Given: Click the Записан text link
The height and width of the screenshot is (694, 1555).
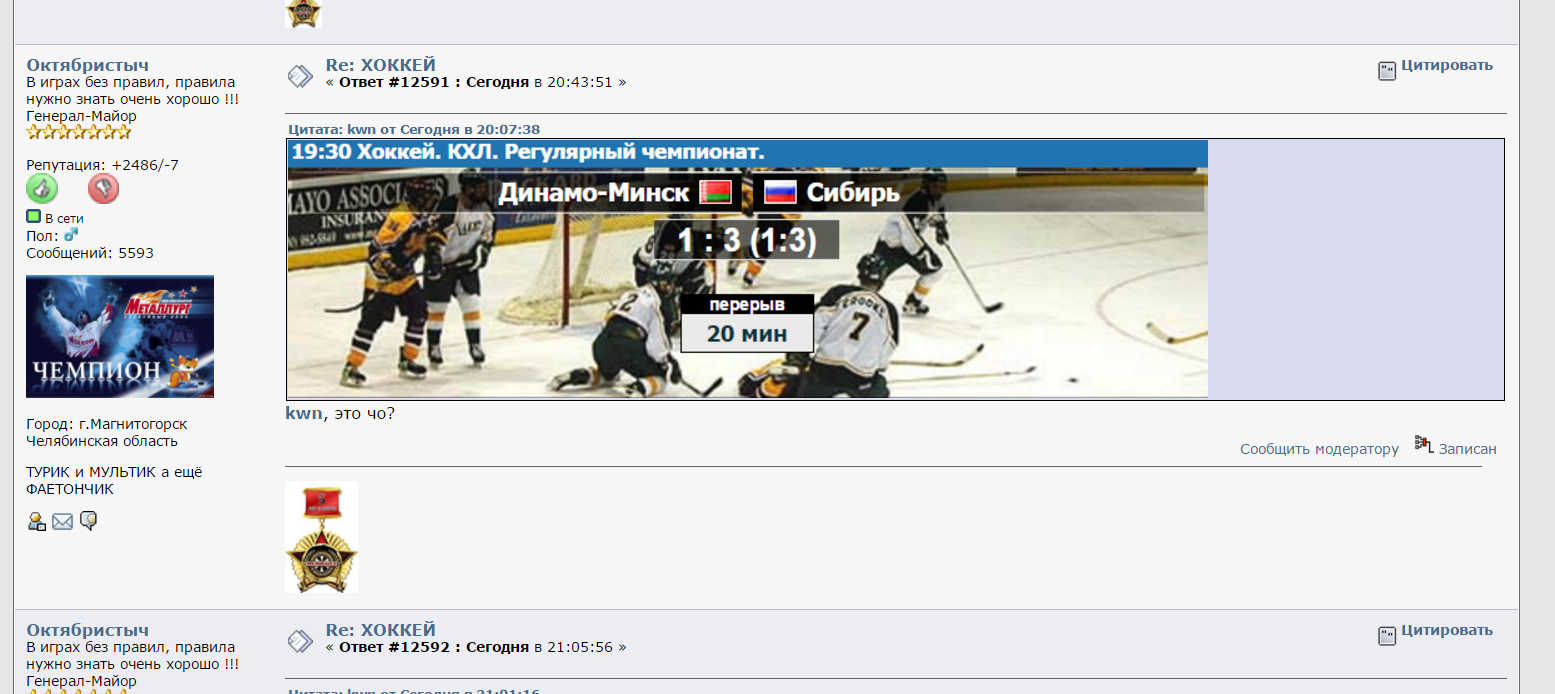Looking at the screenshot, I should [x=1467, y=449].
